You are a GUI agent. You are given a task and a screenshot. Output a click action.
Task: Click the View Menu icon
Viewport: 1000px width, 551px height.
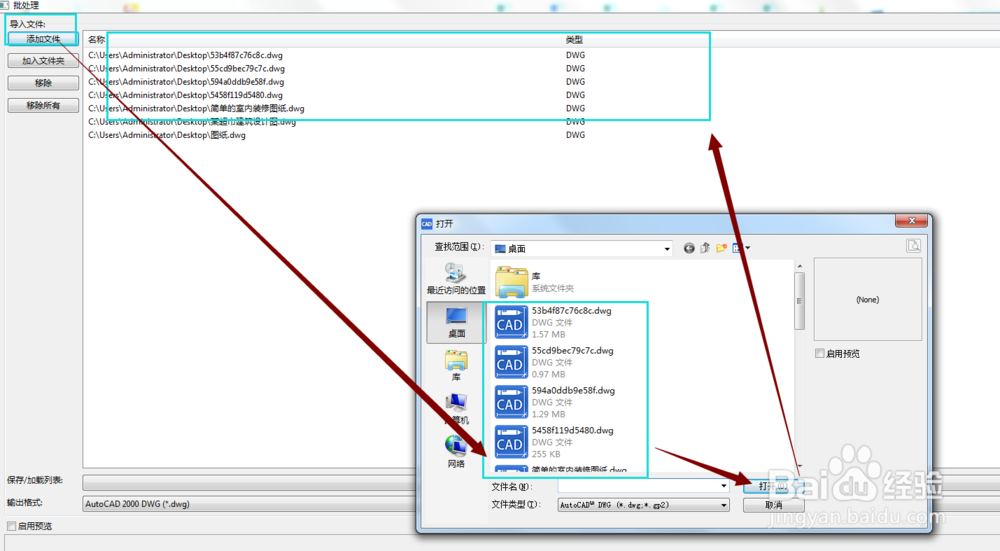[x=737, y=248]
